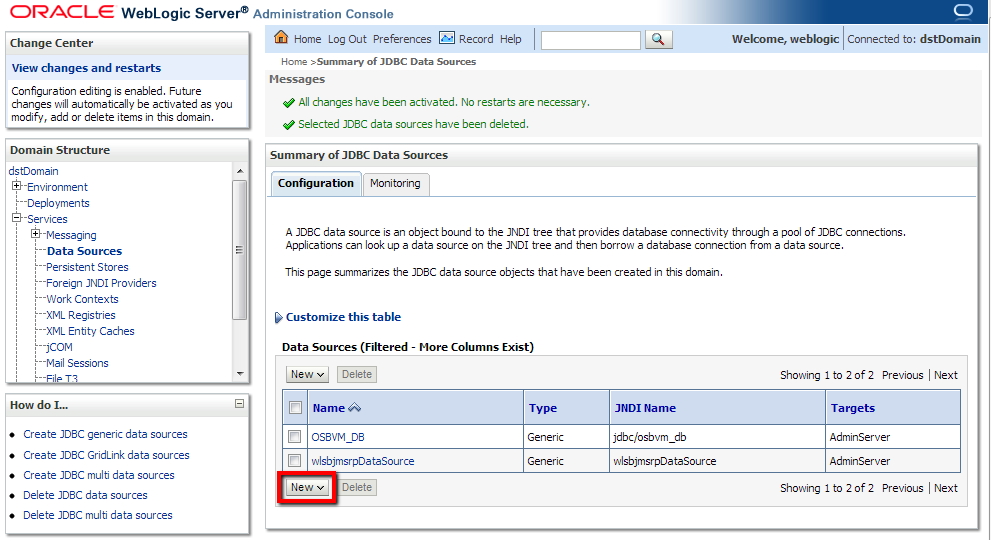Open Mail Sessions tree item
The image size is (991, 540).
77,363
